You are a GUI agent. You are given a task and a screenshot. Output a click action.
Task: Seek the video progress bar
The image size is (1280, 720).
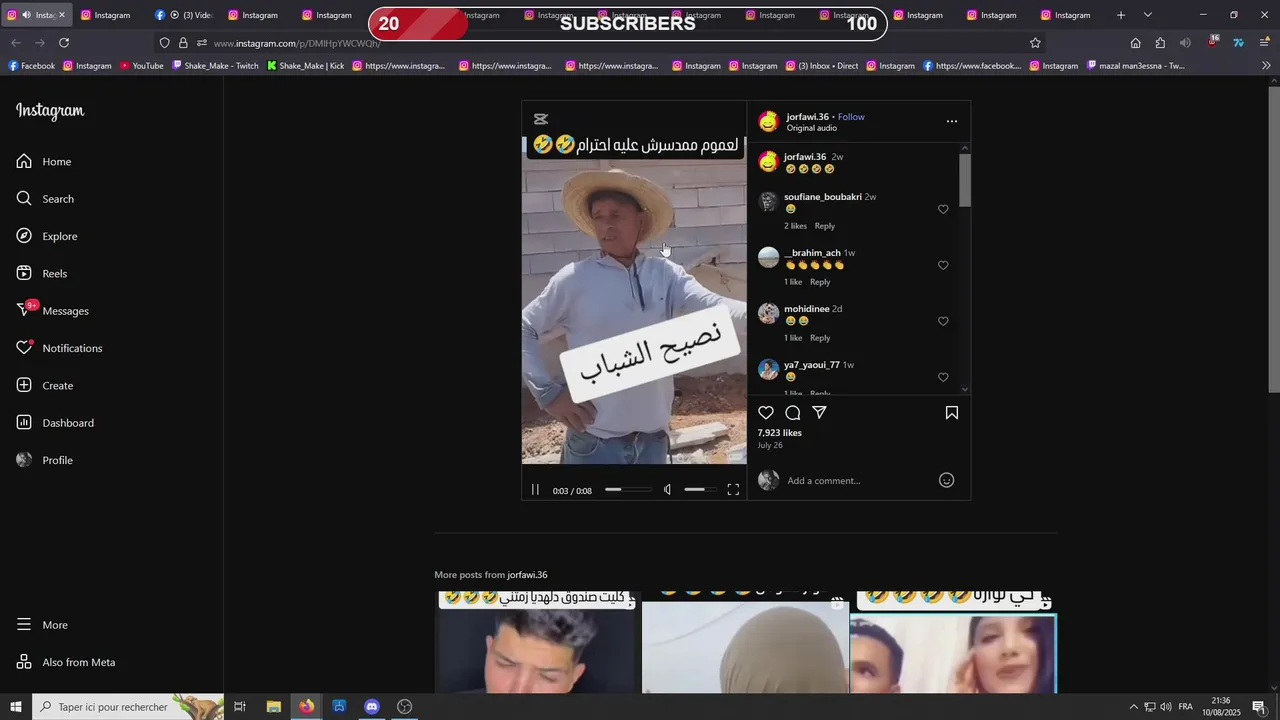pos(627,490)
